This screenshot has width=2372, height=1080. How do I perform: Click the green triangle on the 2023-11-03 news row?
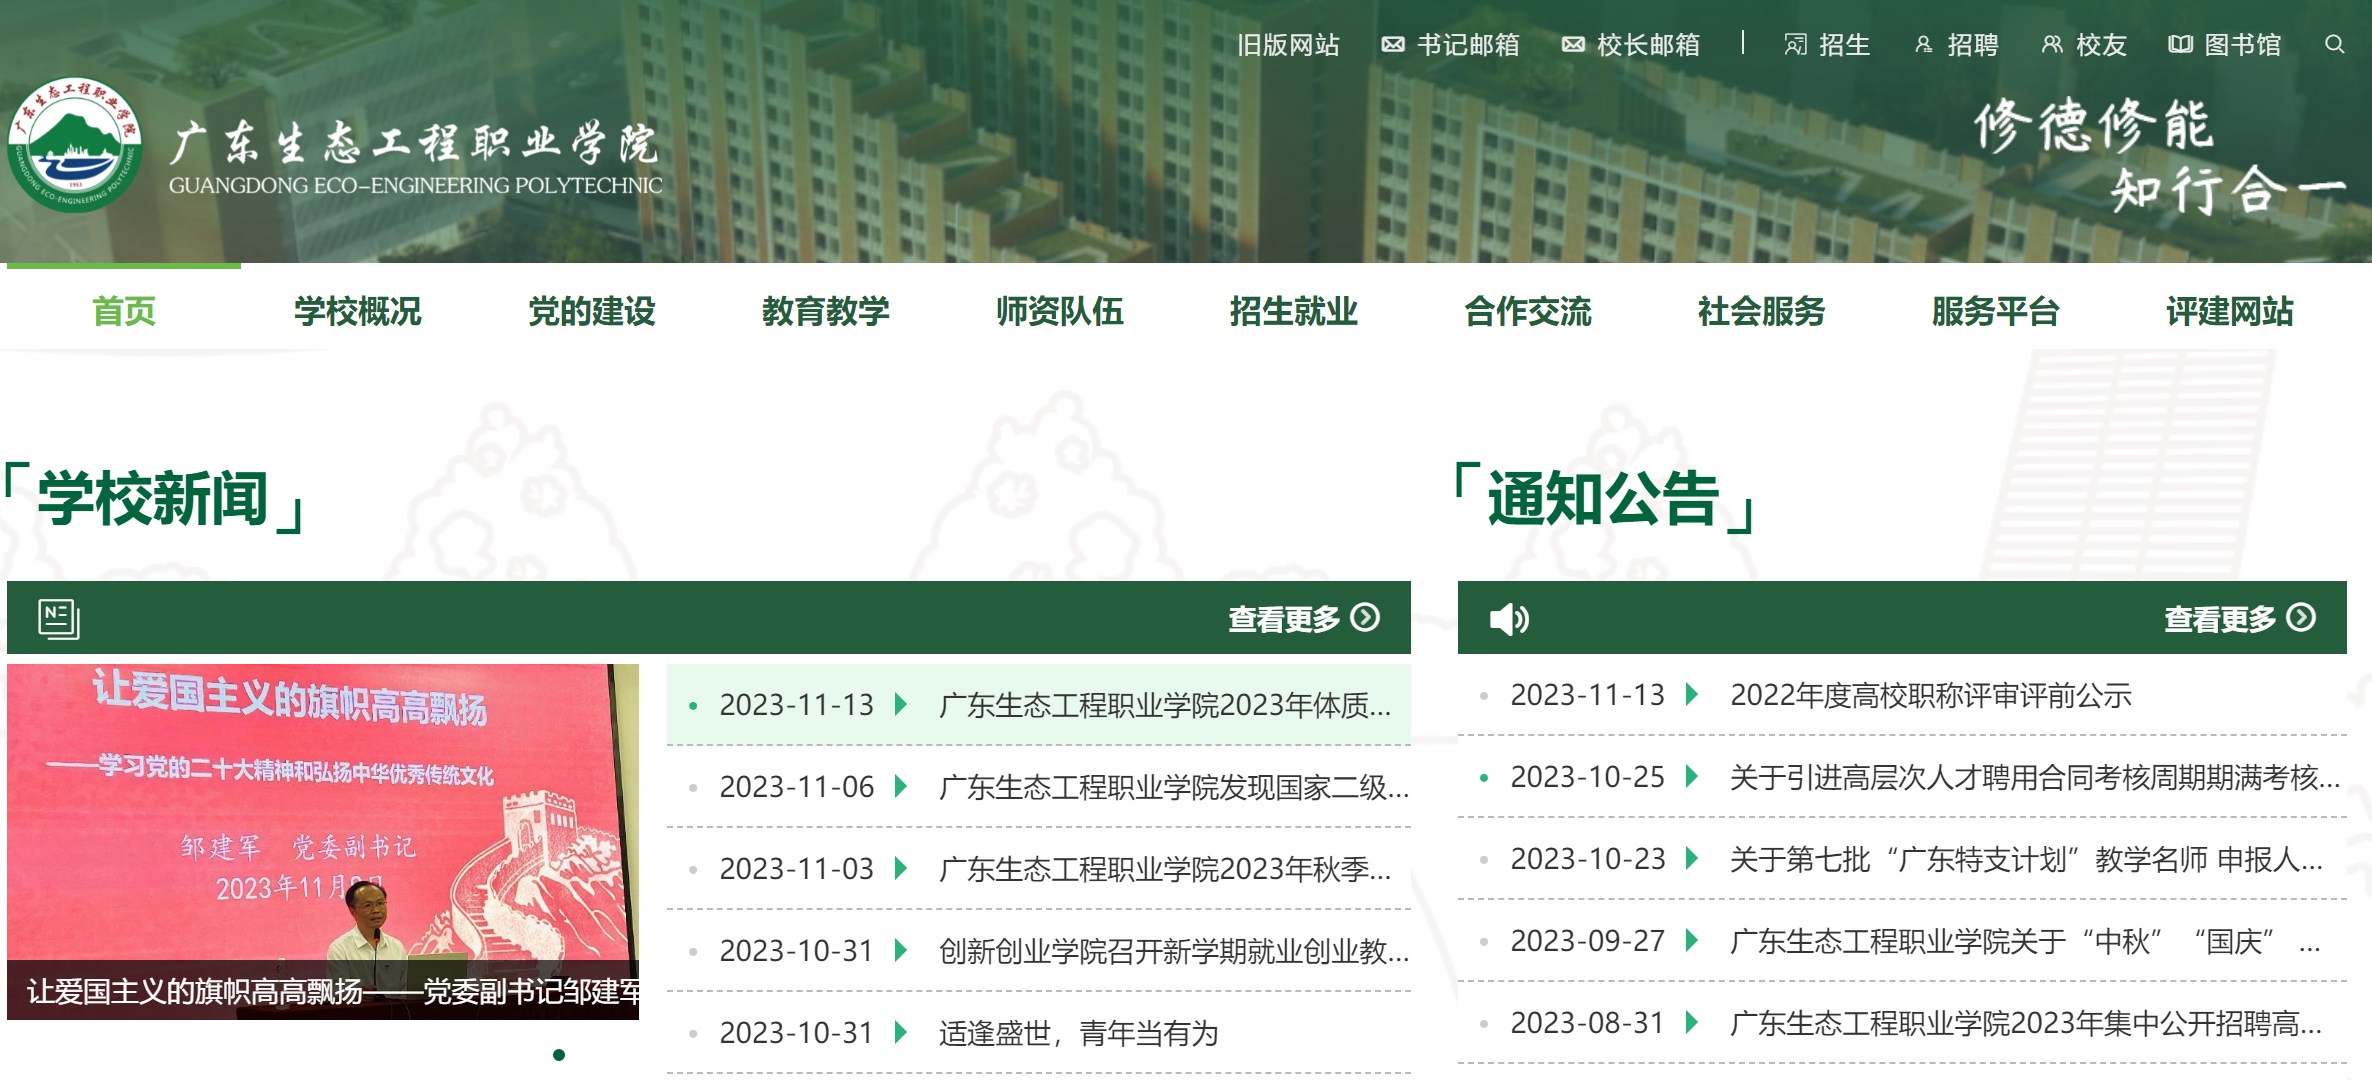(900, 868)
